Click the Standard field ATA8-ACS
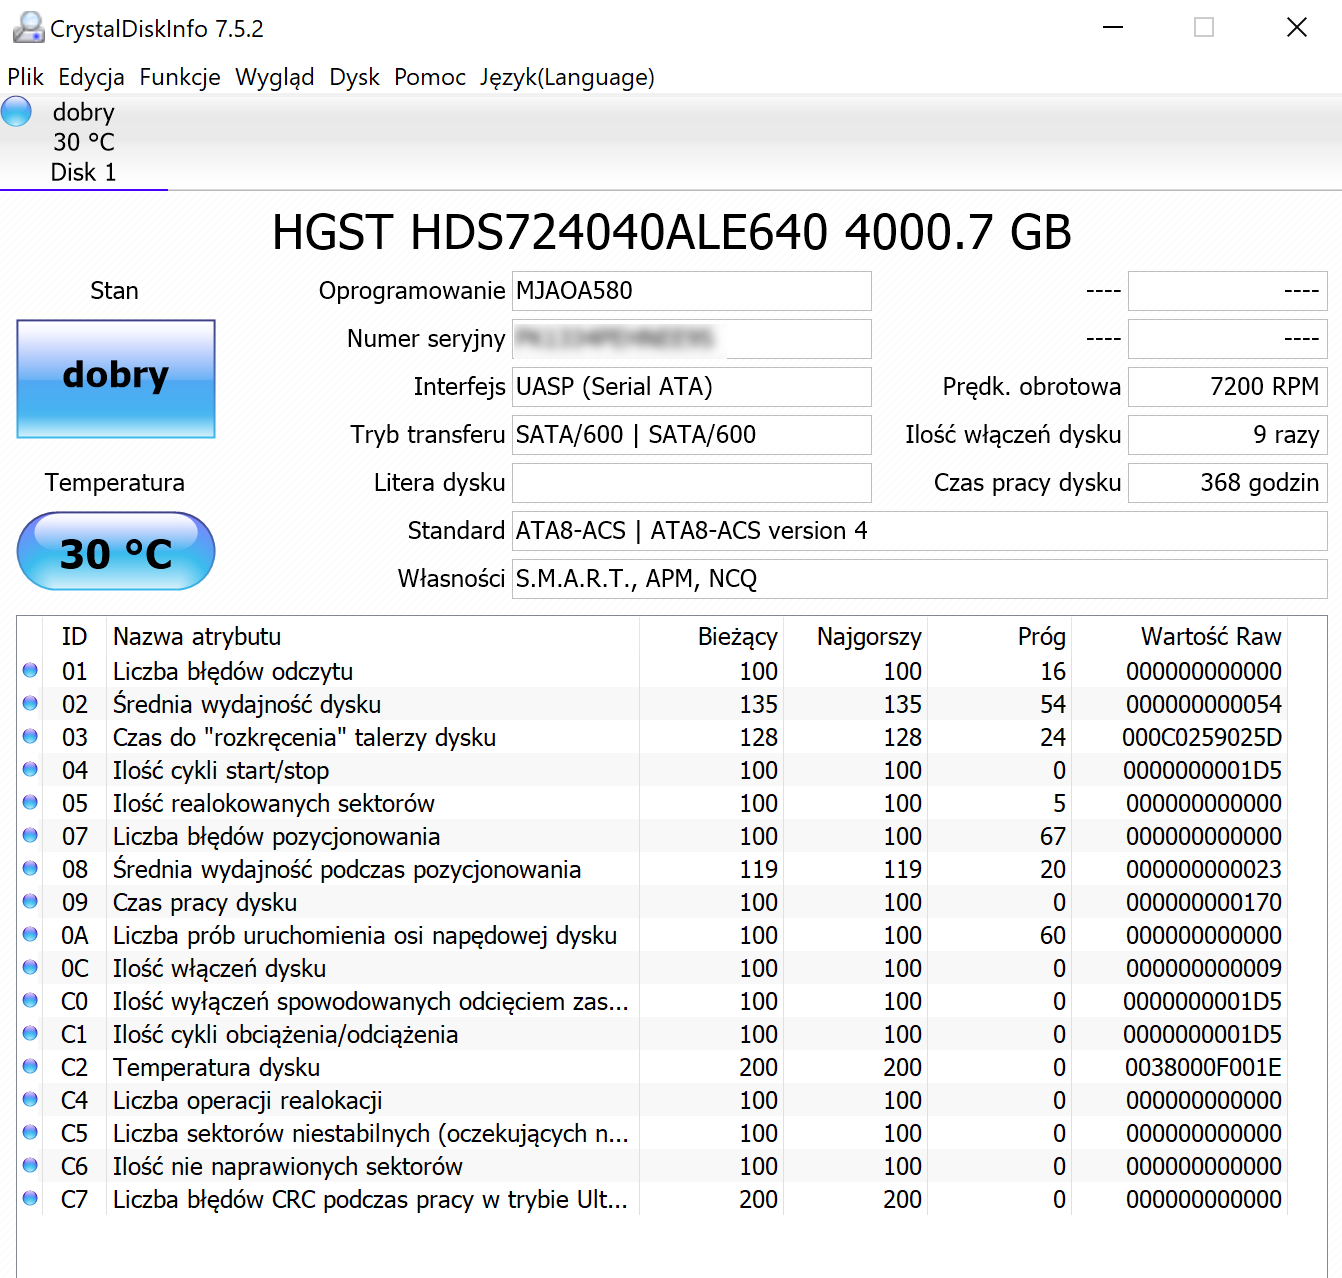This screenshot has width=1342, height=1278. point(920,531)
